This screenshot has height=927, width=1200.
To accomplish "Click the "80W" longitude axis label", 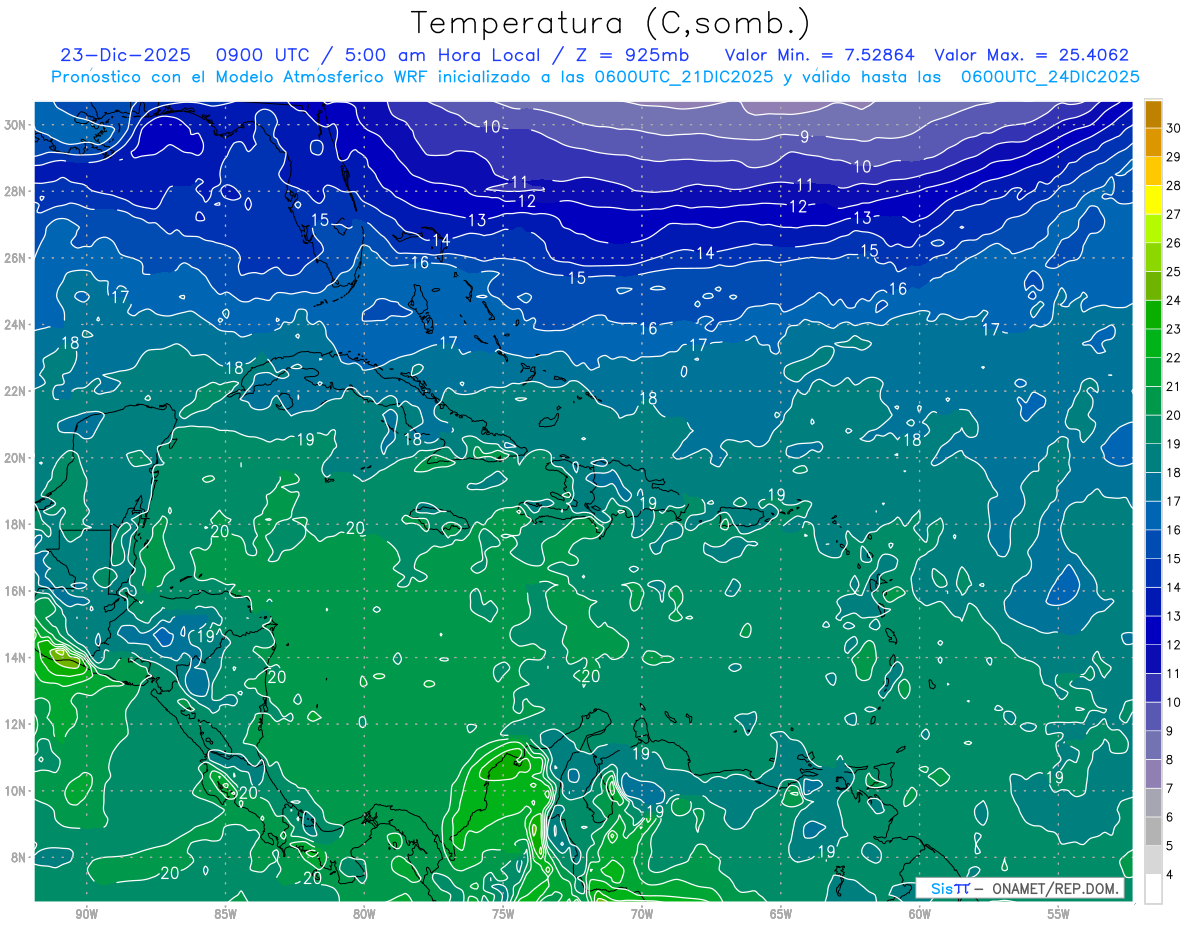I will pyautogui.click(x=364, y=914).
